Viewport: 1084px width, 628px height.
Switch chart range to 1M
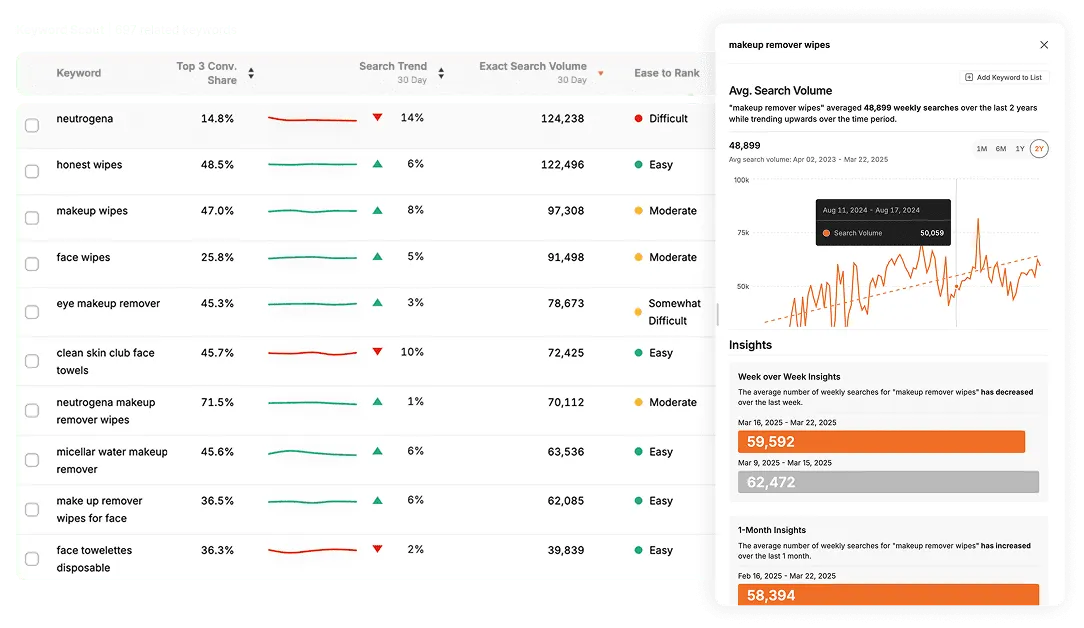click(982, 149)
